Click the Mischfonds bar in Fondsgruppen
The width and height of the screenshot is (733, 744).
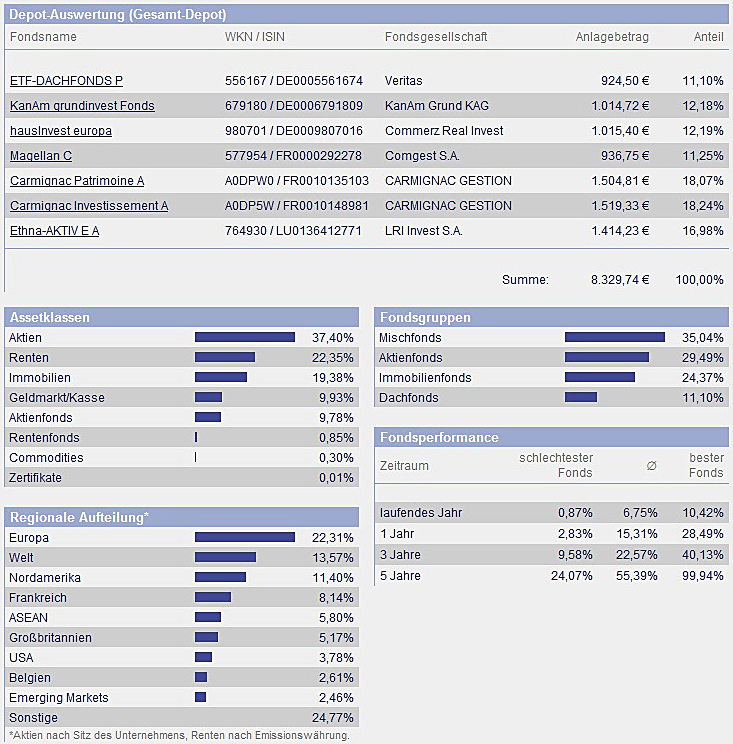pyautogui.click(x=614, y=337)
